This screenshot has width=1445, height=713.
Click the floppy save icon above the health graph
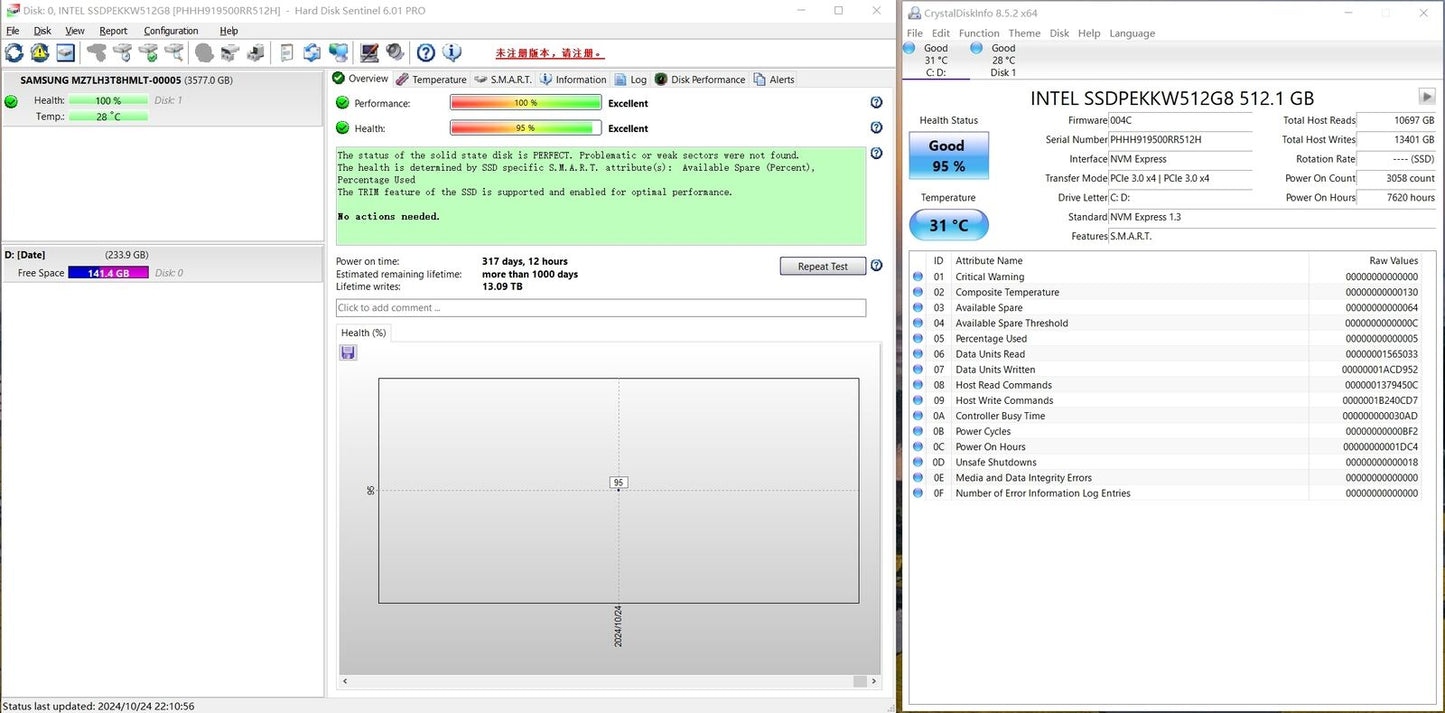tap(348, 352)
